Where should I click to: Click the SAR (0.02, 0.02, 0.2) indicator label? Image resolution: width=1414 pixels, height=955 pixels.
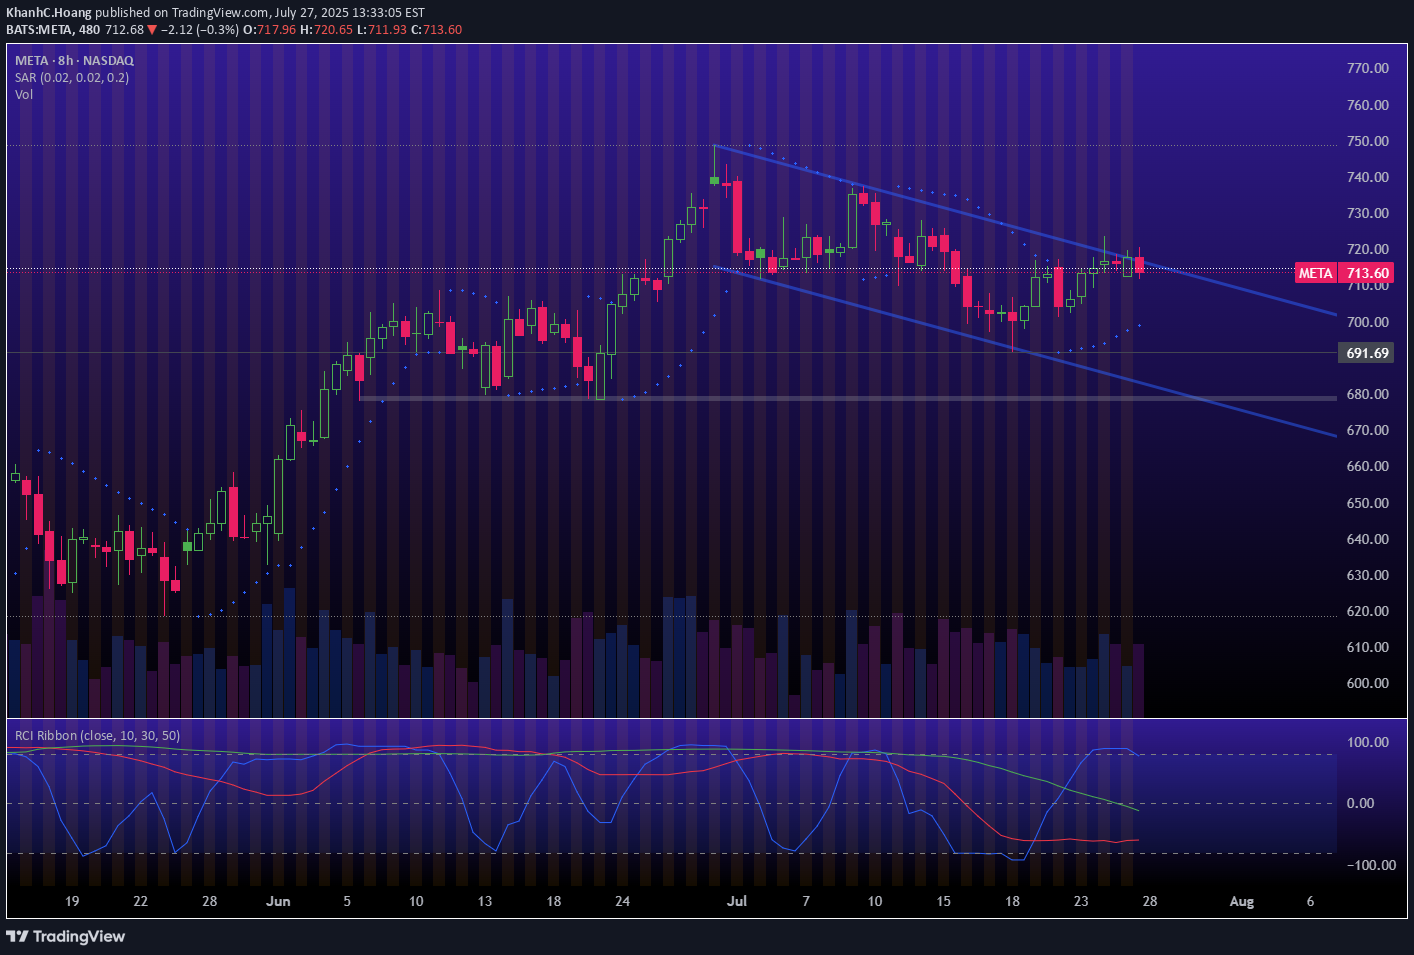(x=72, y=77)
